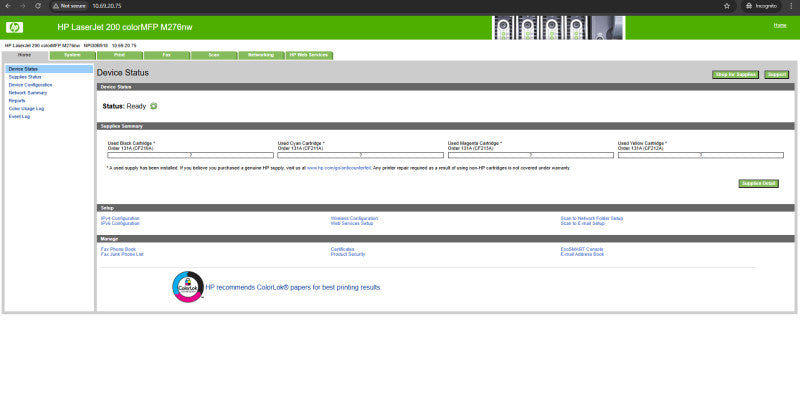The width and height of the screenshot is (800, 409).
Task: Click the Used Cyan Cartridge label
Action: click(x=301, y=143)
